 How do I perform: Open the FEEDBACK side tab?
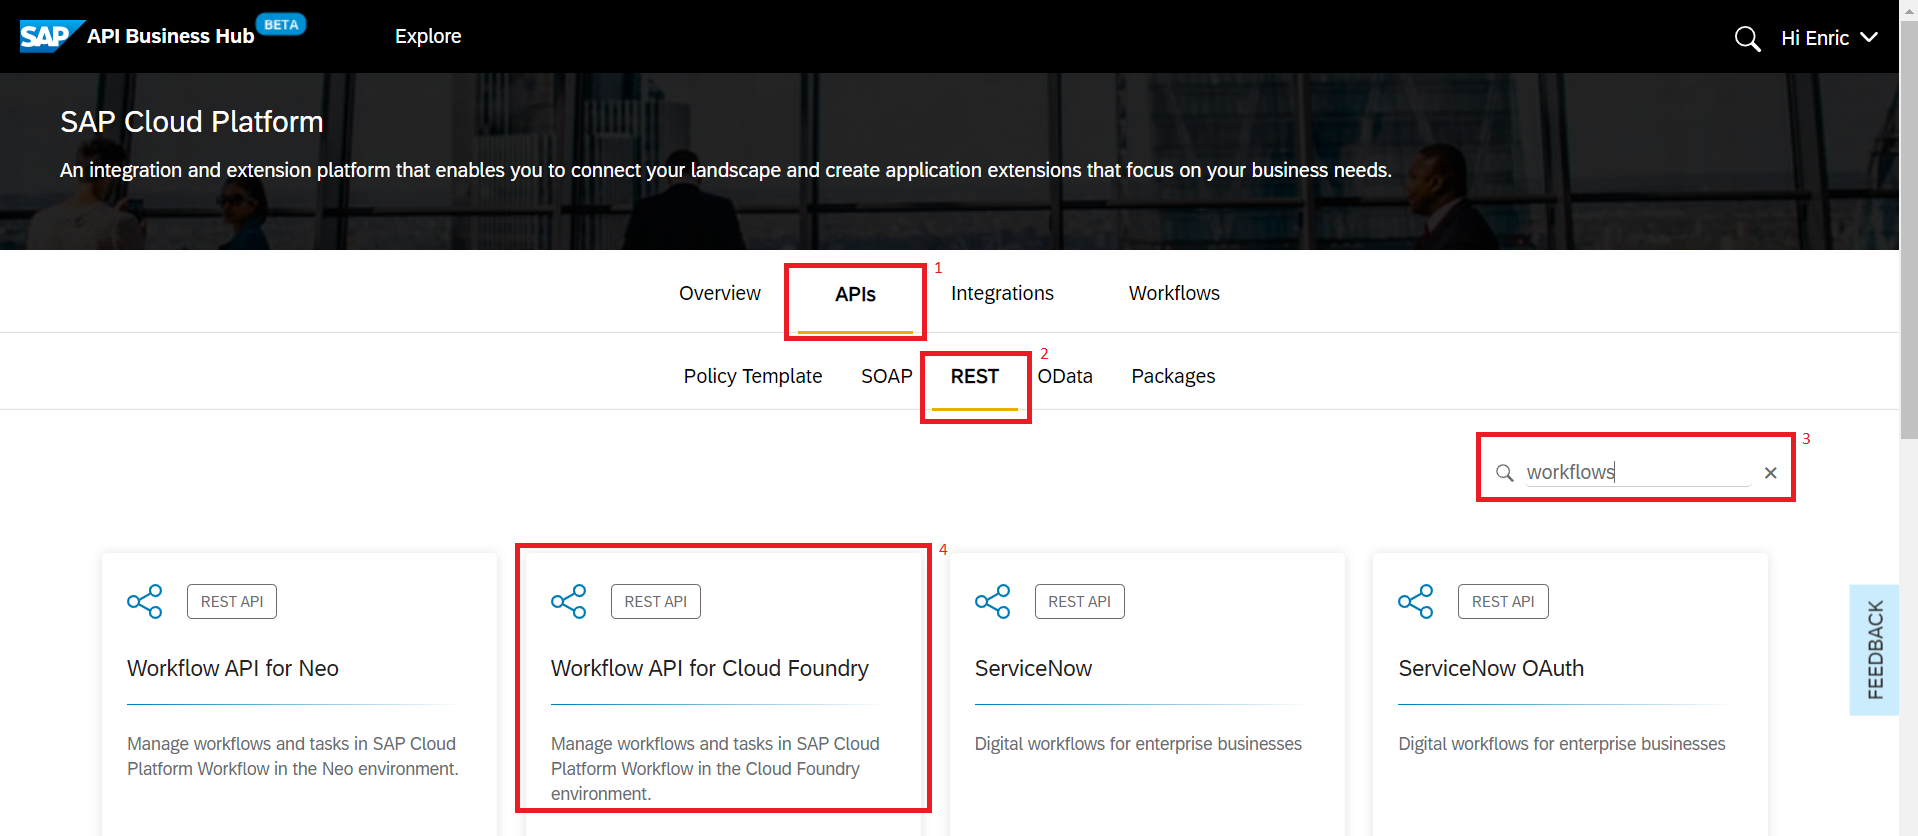(x=1874, y=650)
